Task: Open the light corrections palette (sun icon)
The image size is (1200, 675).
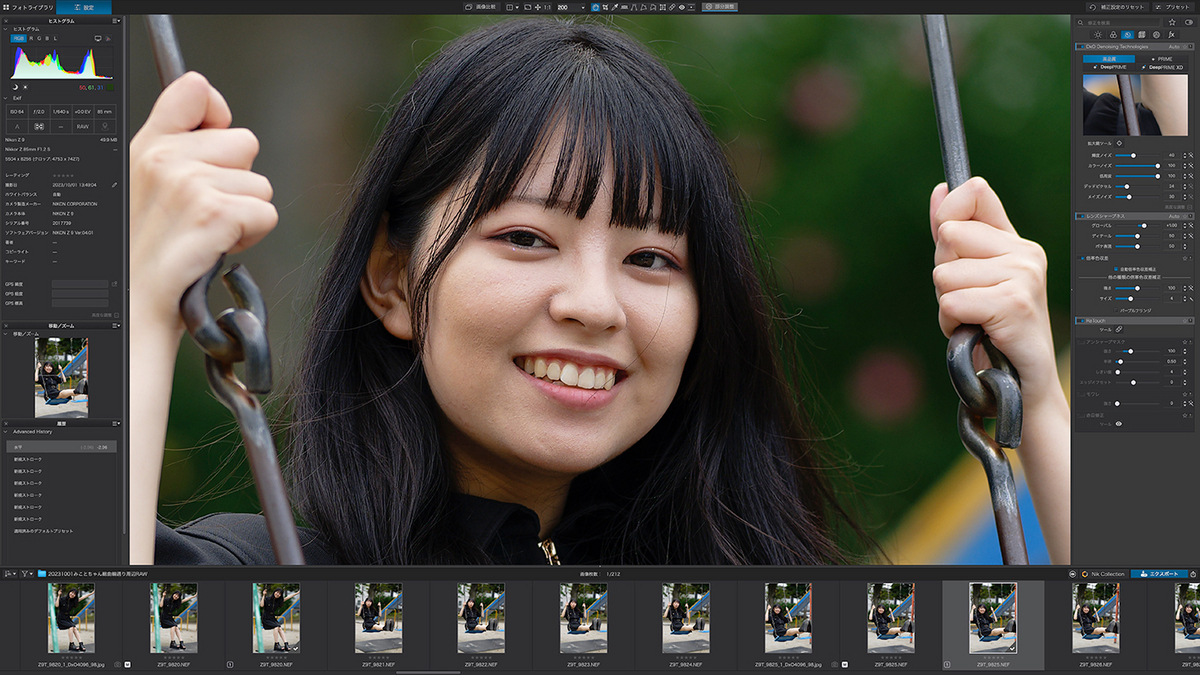Action: (1098, 34)
